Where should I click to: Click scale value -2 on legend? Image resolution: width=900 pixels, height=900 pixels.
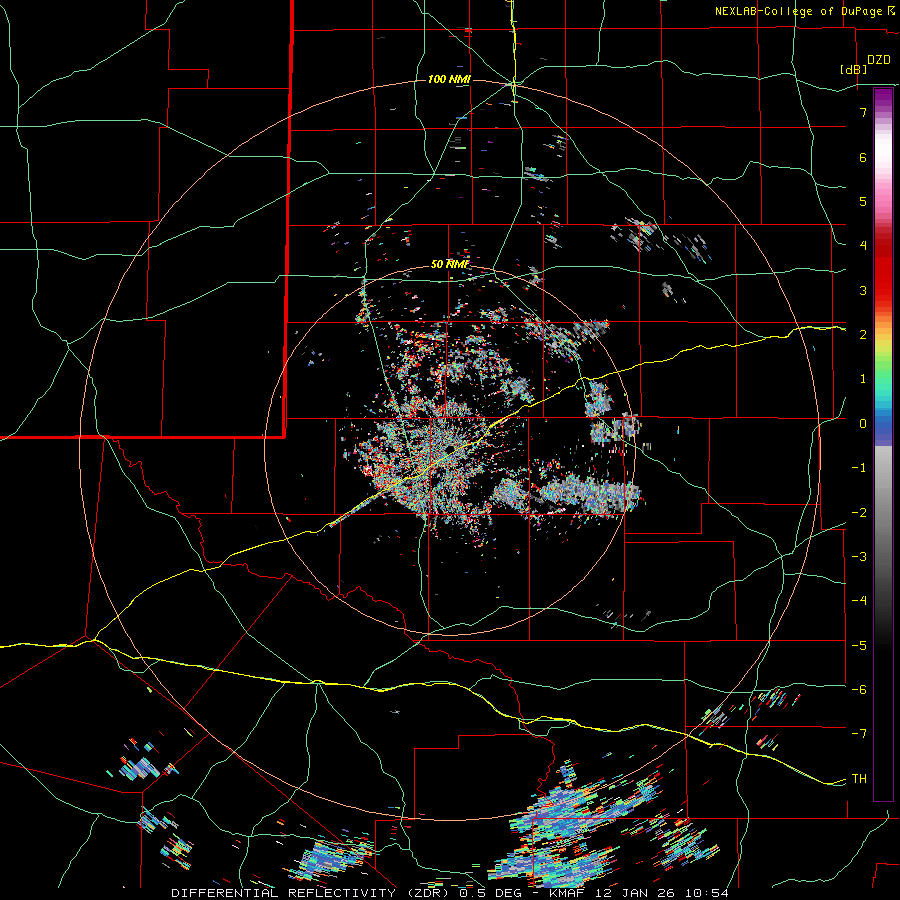coord(859,513)
